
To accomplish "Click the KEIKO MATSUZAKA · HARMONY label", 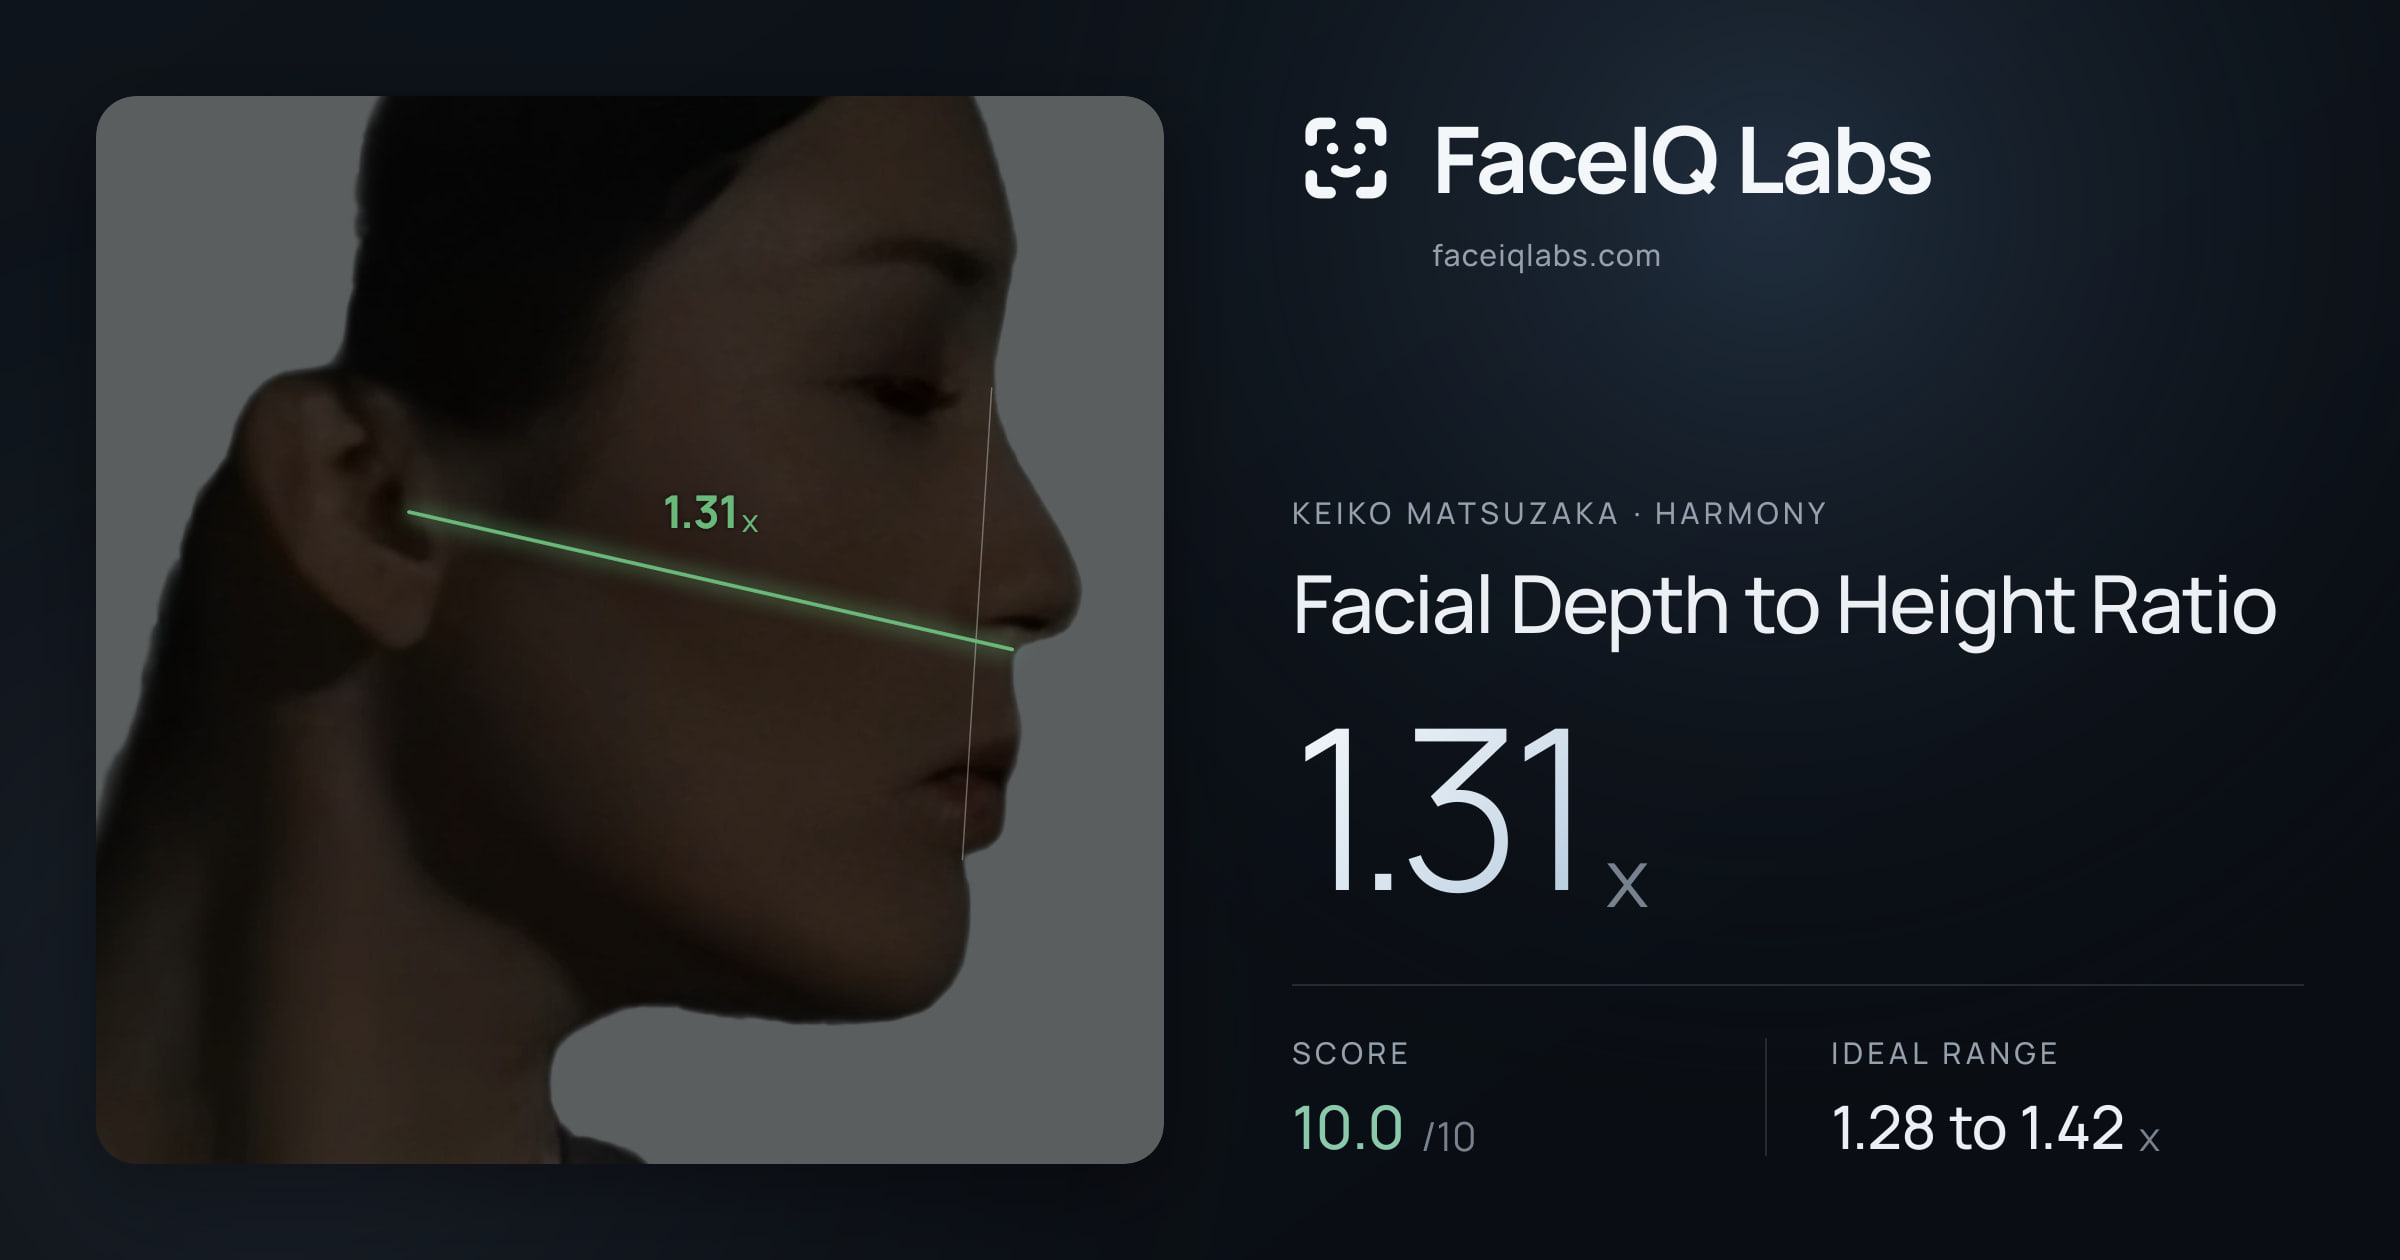I will pos(1559,514).
